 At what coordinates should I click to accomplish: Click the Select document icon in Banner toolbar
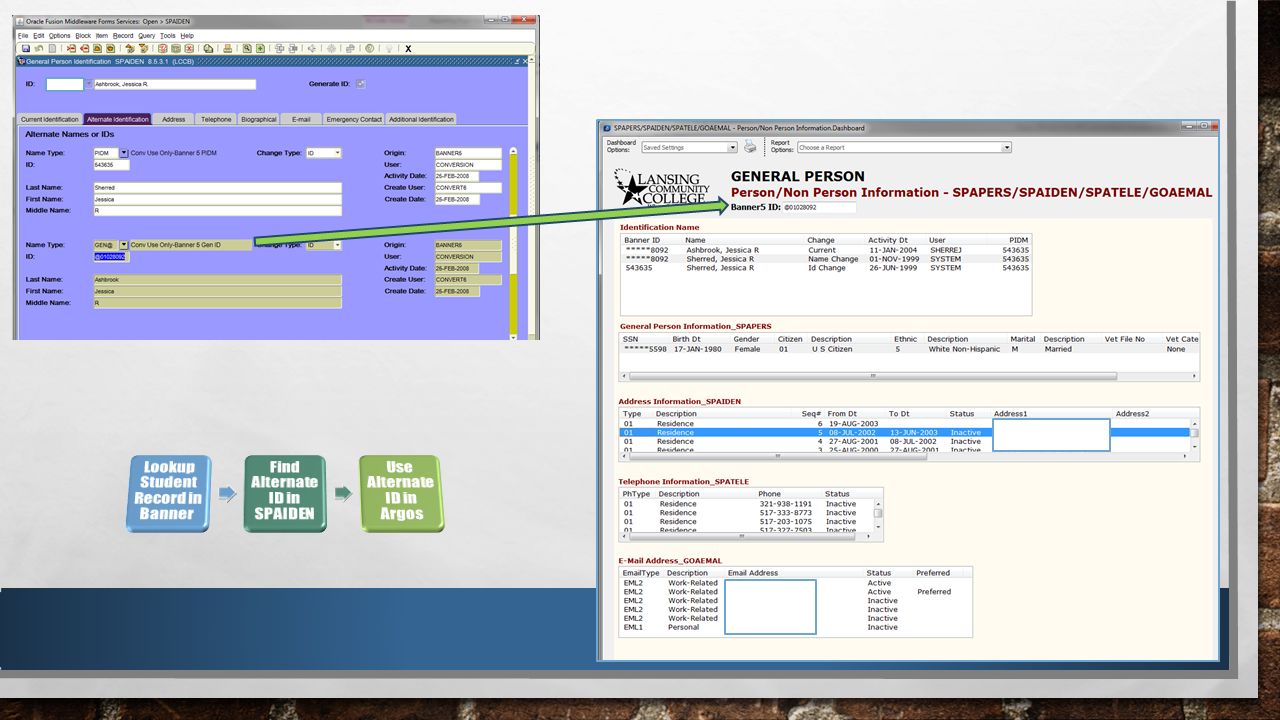coord(52,48)
